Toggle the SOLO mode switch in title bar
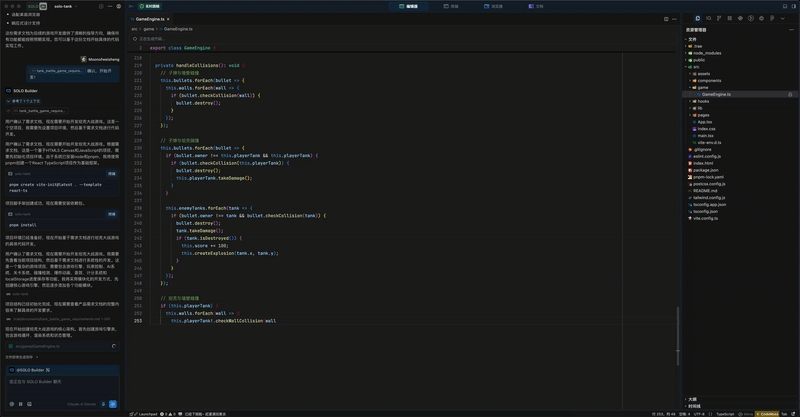The image size is (800, 417). click(44, 6)
